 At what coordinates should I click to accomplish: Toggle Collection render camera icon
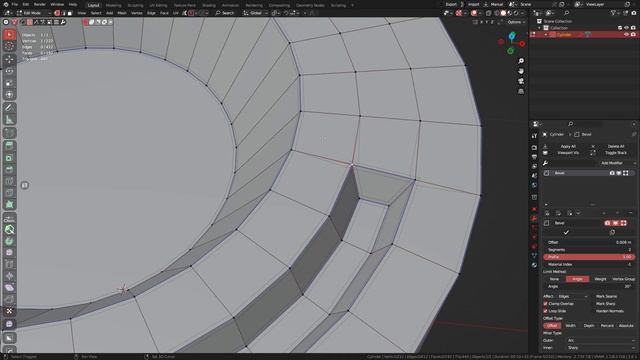tap(633, 28)
